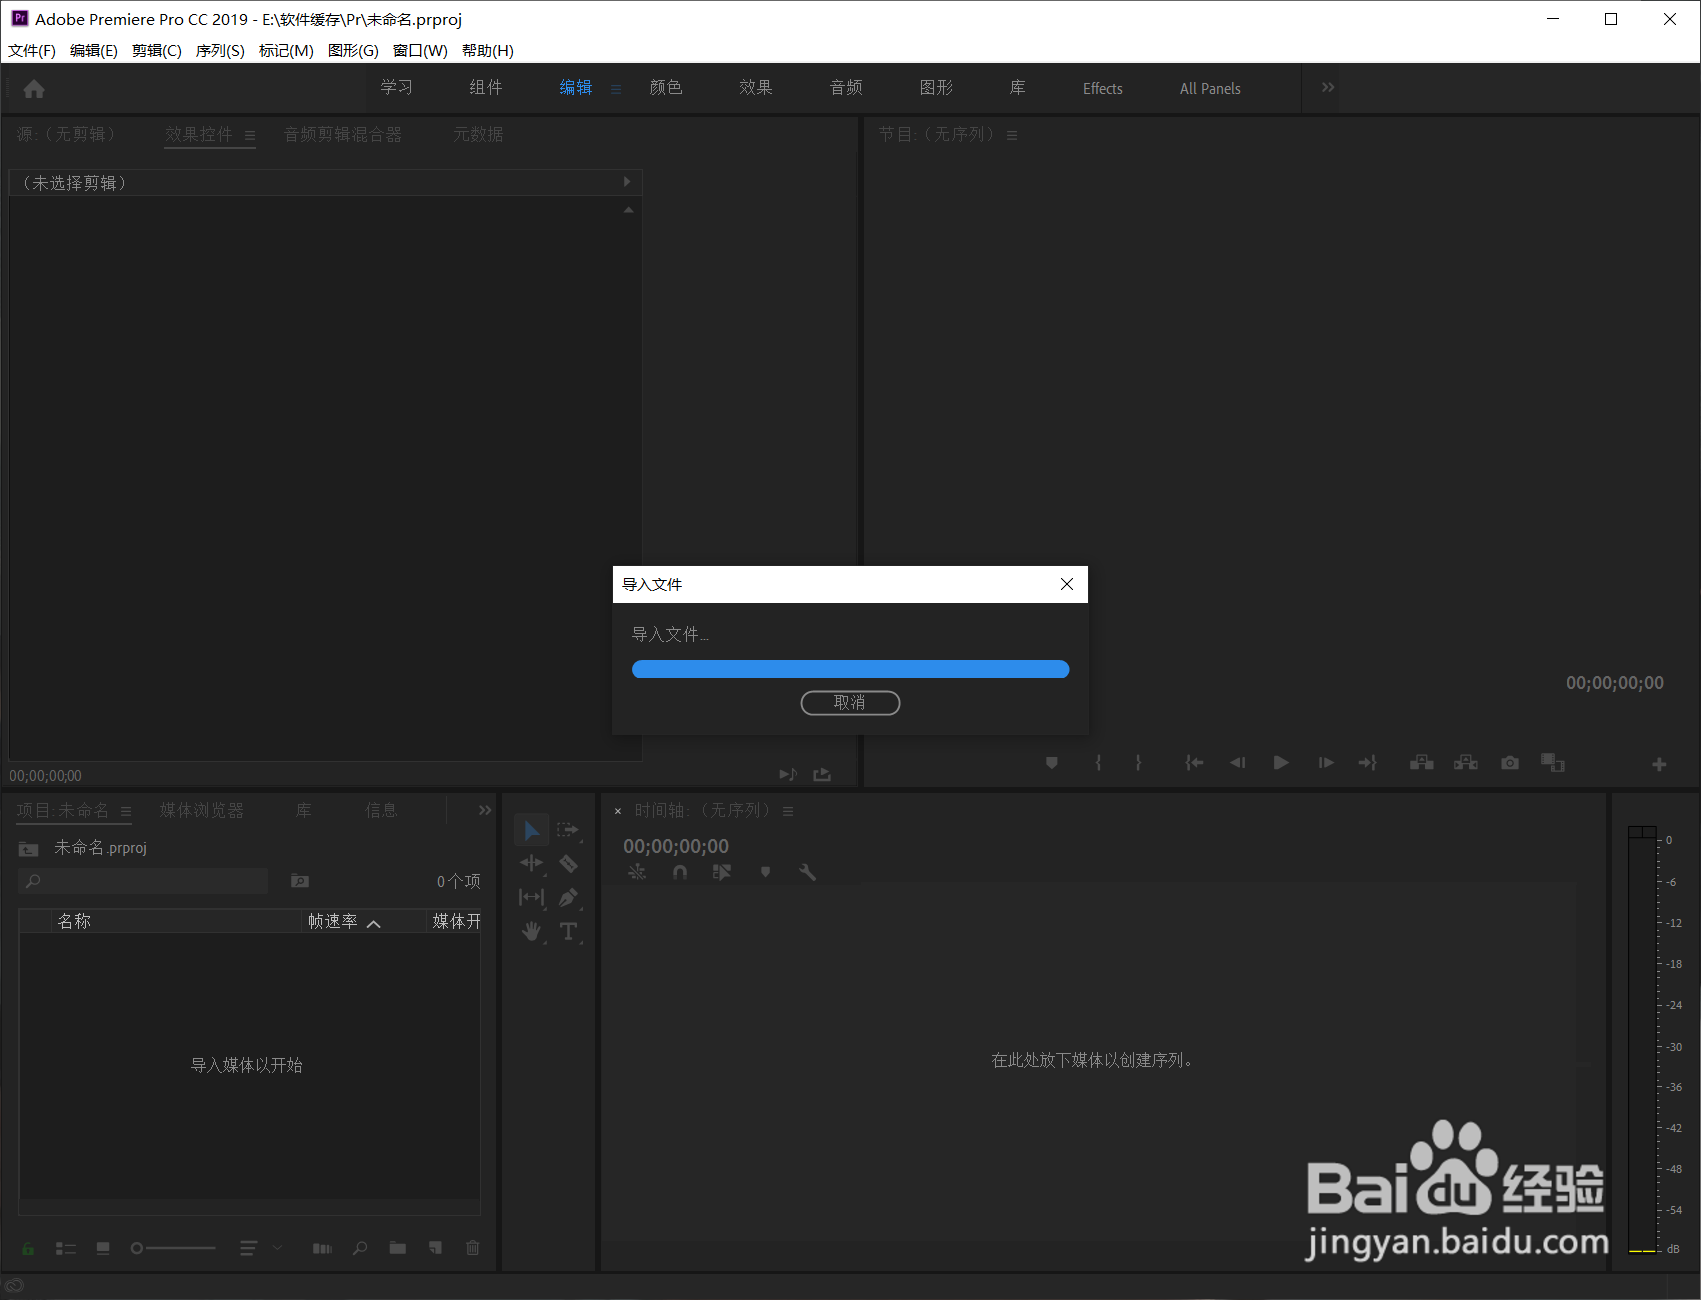Select the Razor tool
This screenshot has width=1701, height=1300.
click(x=568, y=863)
